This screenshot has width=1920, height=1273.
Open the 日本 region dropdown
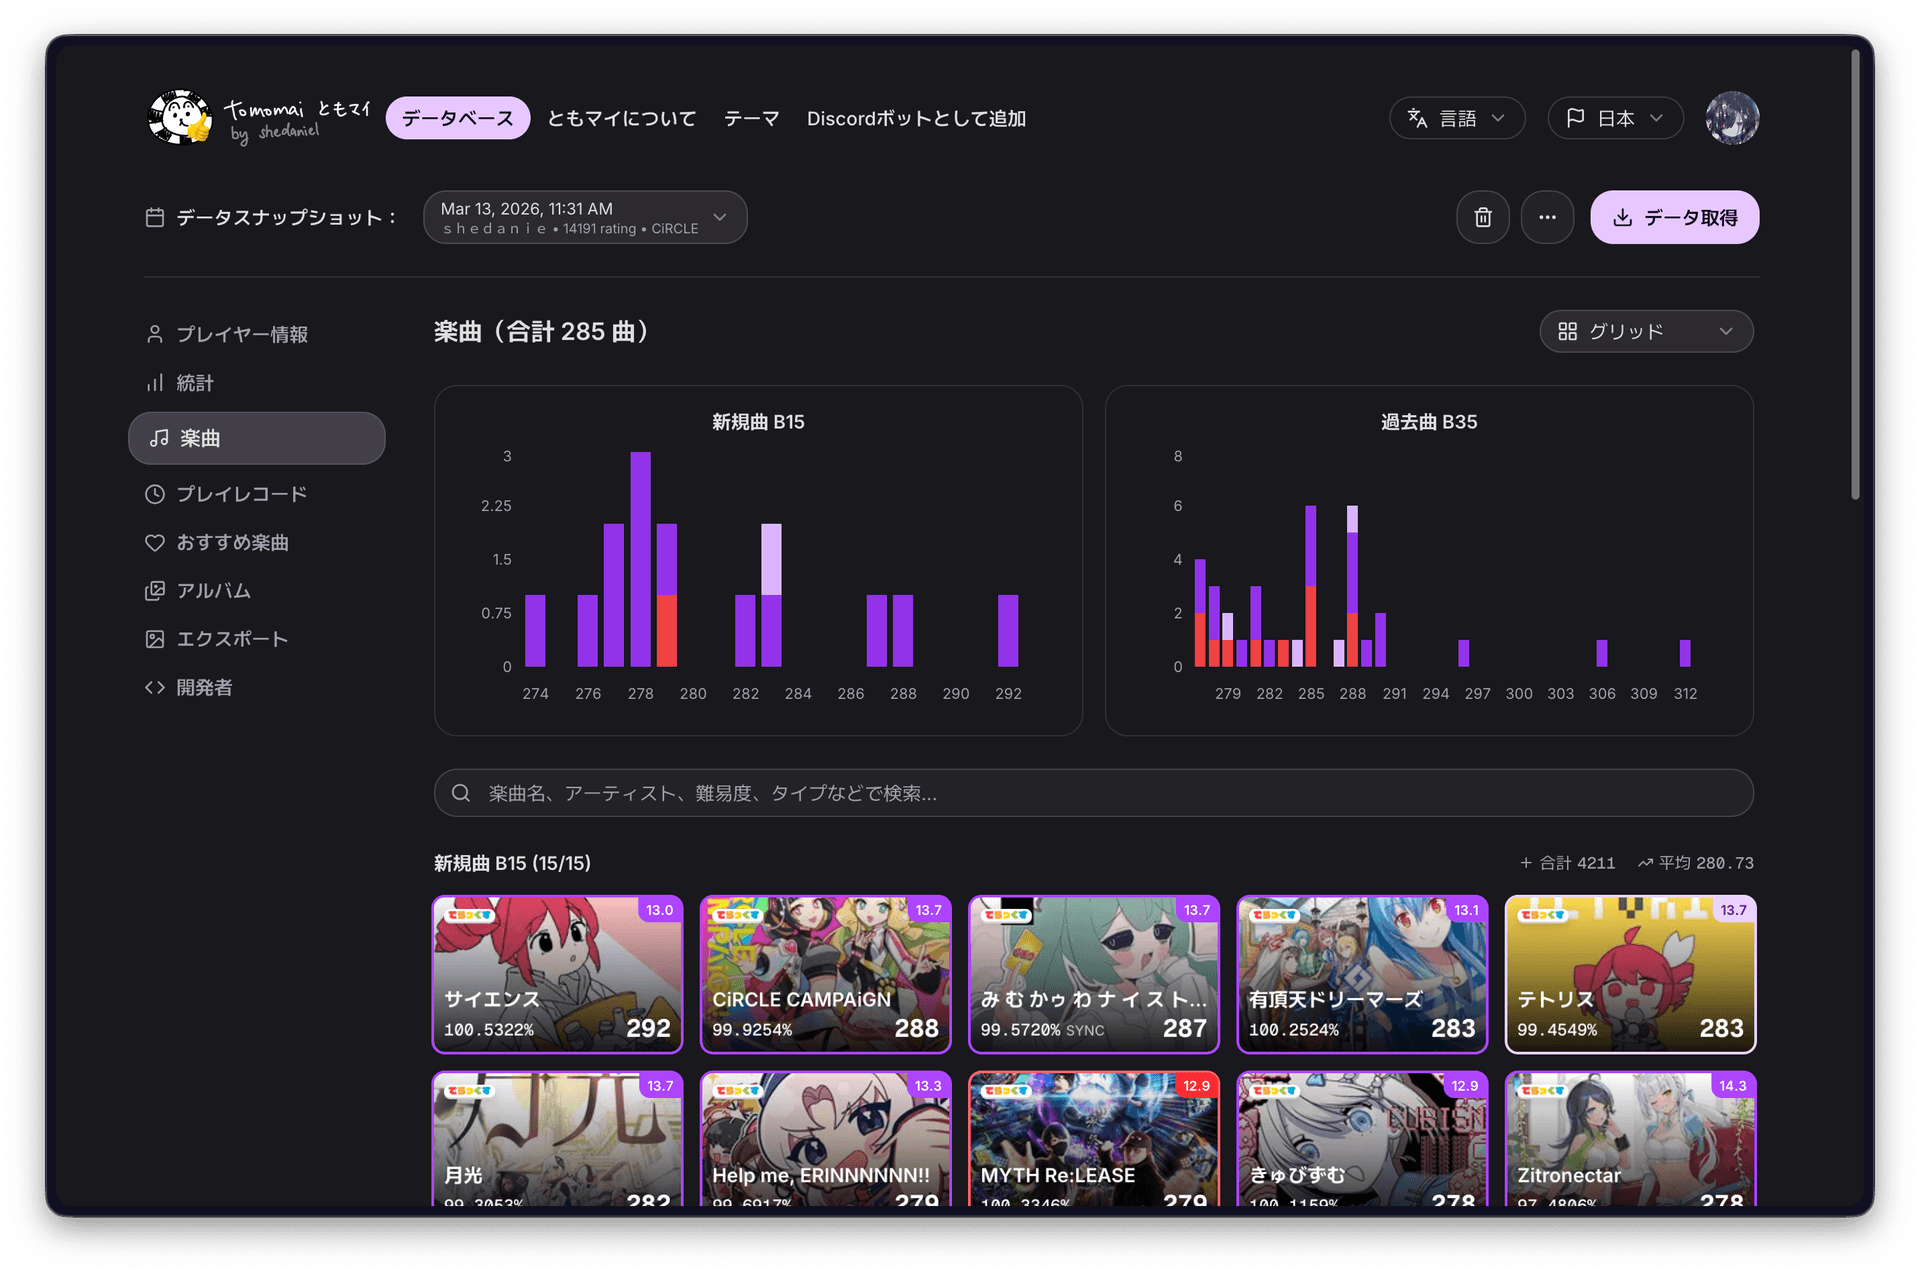1614,118
